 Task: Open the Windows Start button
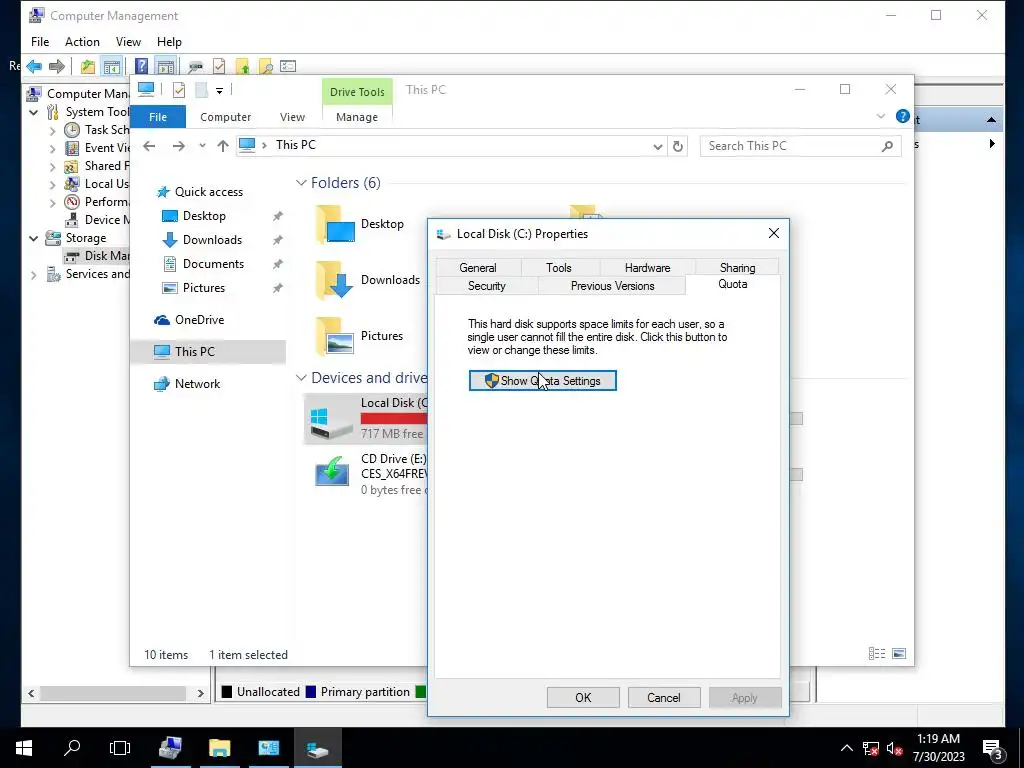point(24,748)
